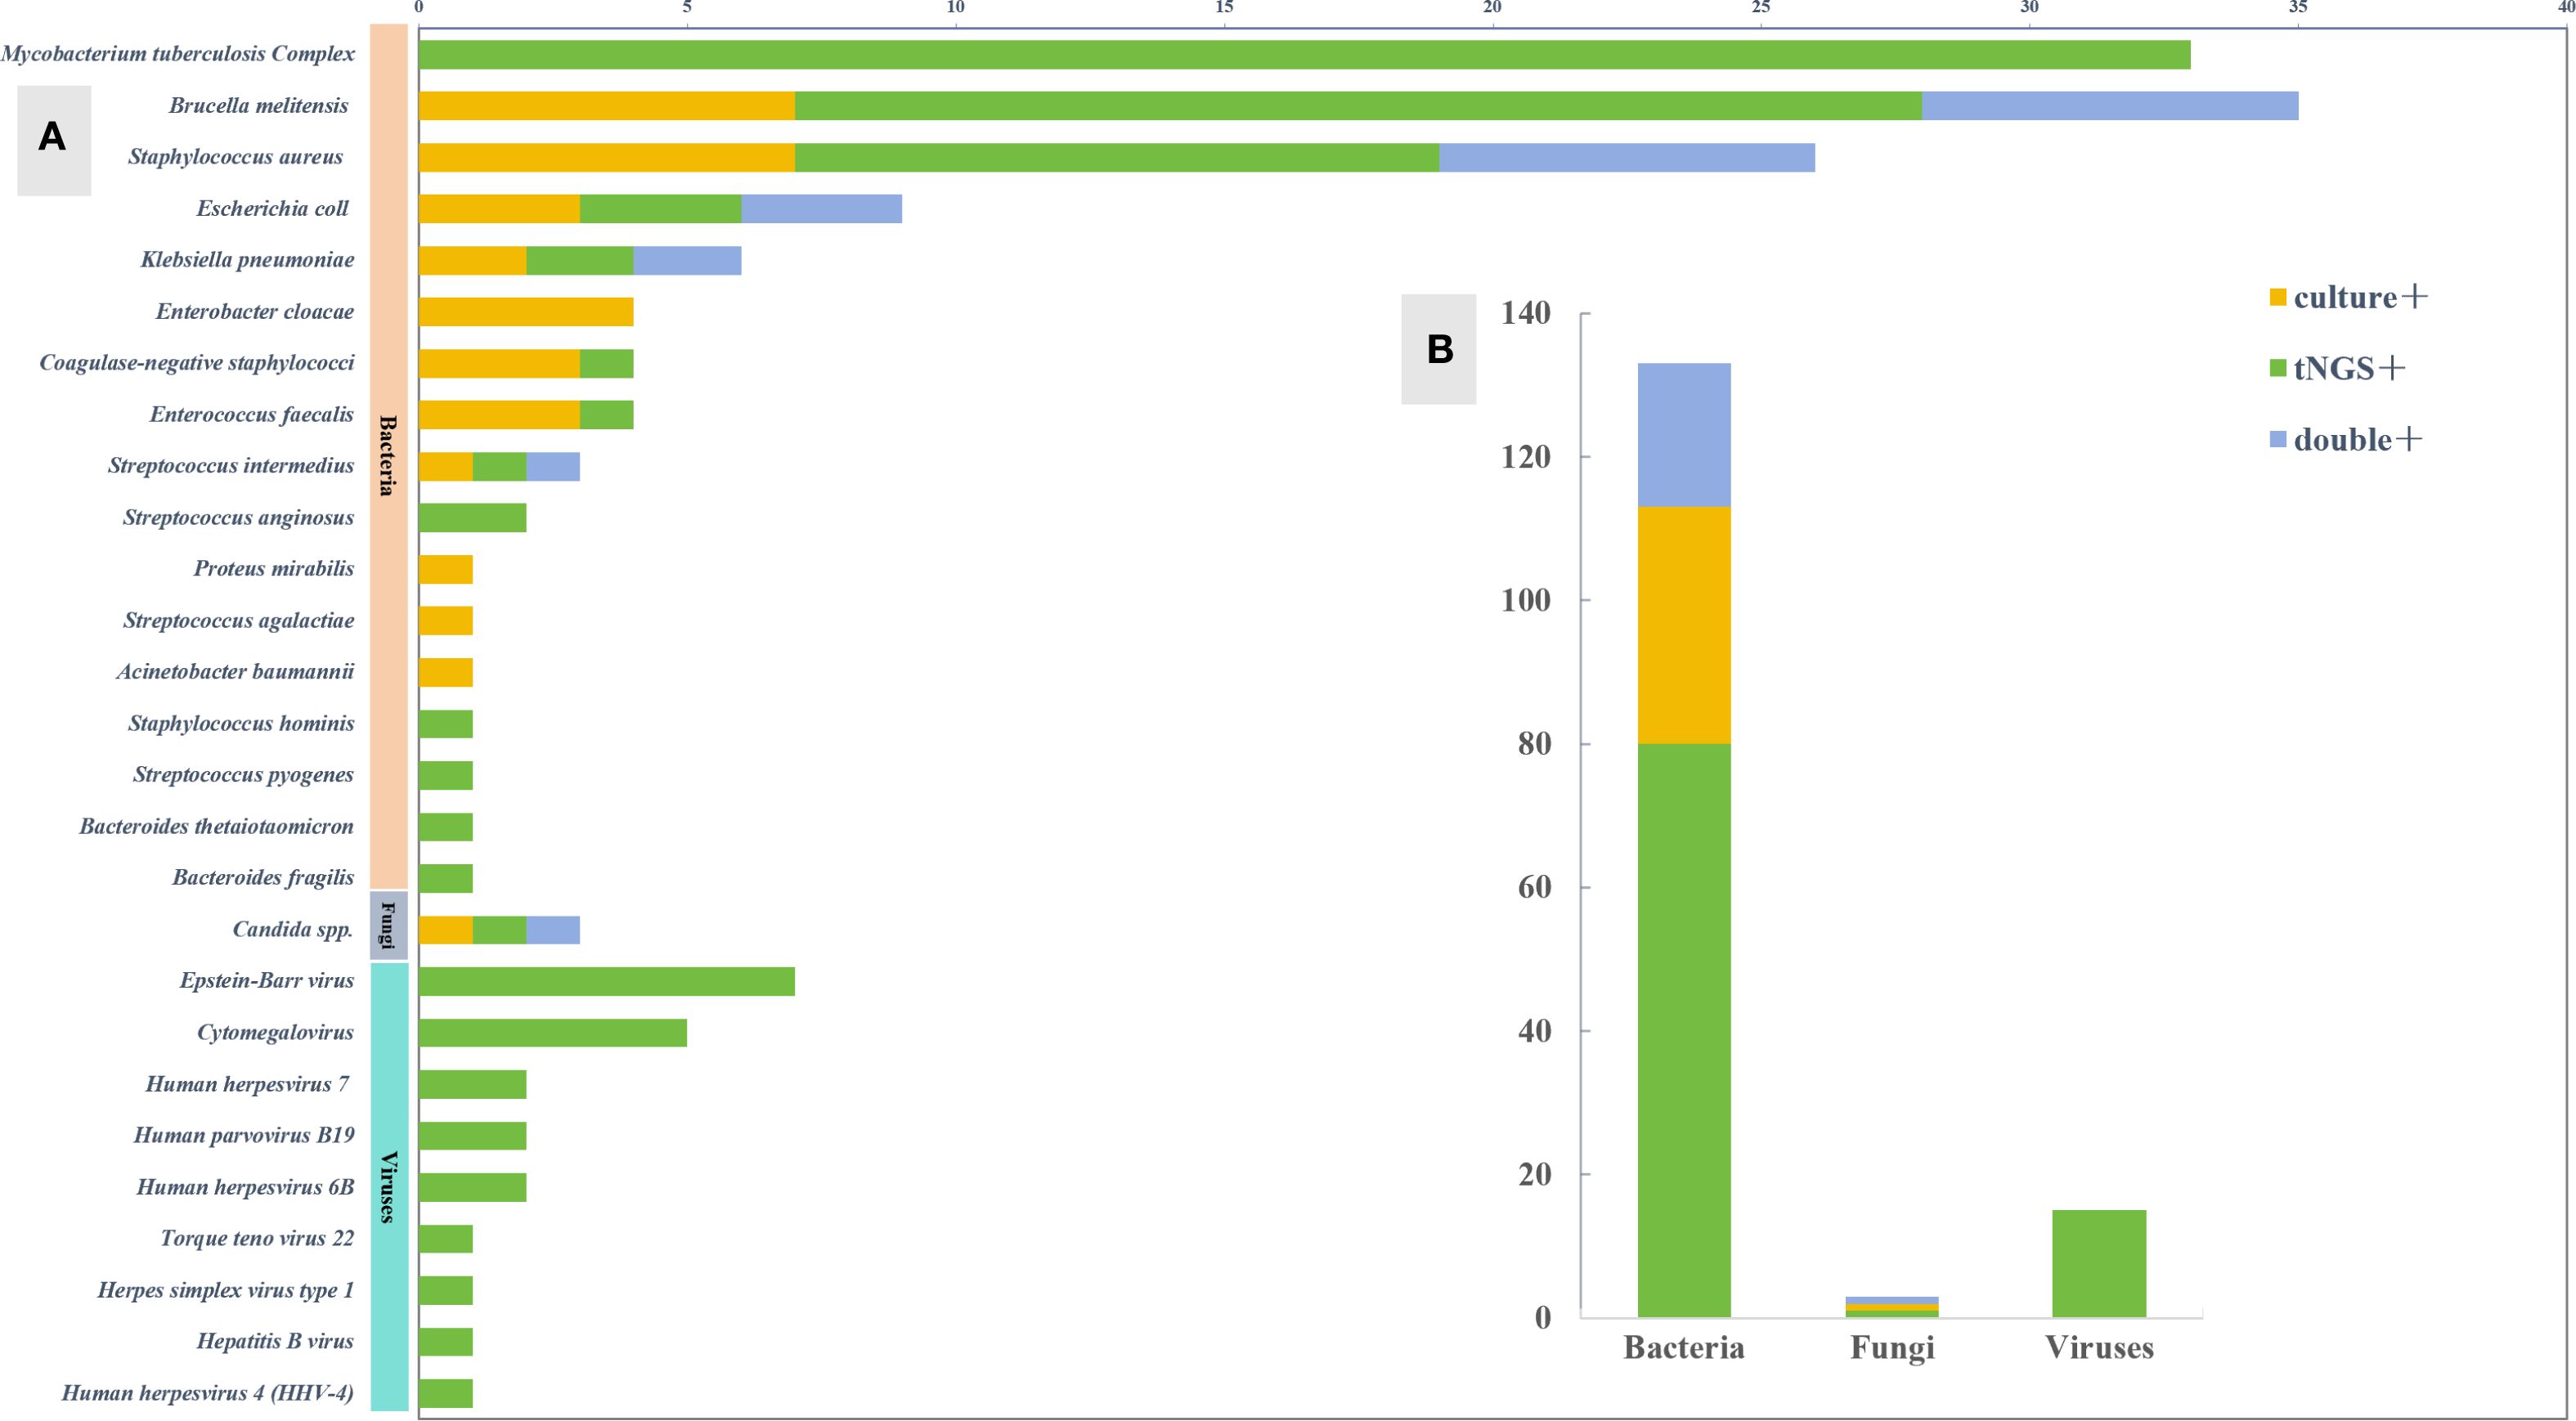
Task: Click the 'double+' legend text
Action: 2358,440
